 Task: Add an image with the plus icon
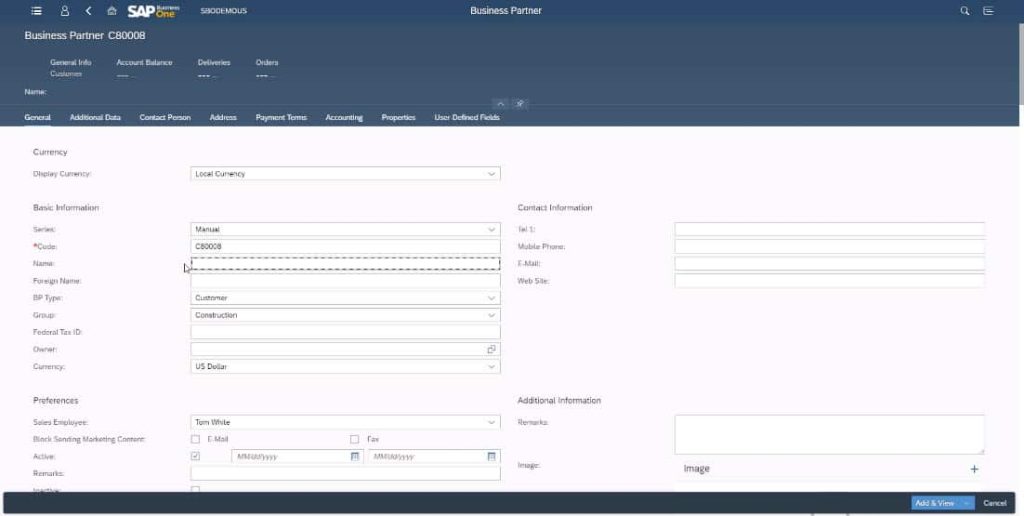point(974,469)
